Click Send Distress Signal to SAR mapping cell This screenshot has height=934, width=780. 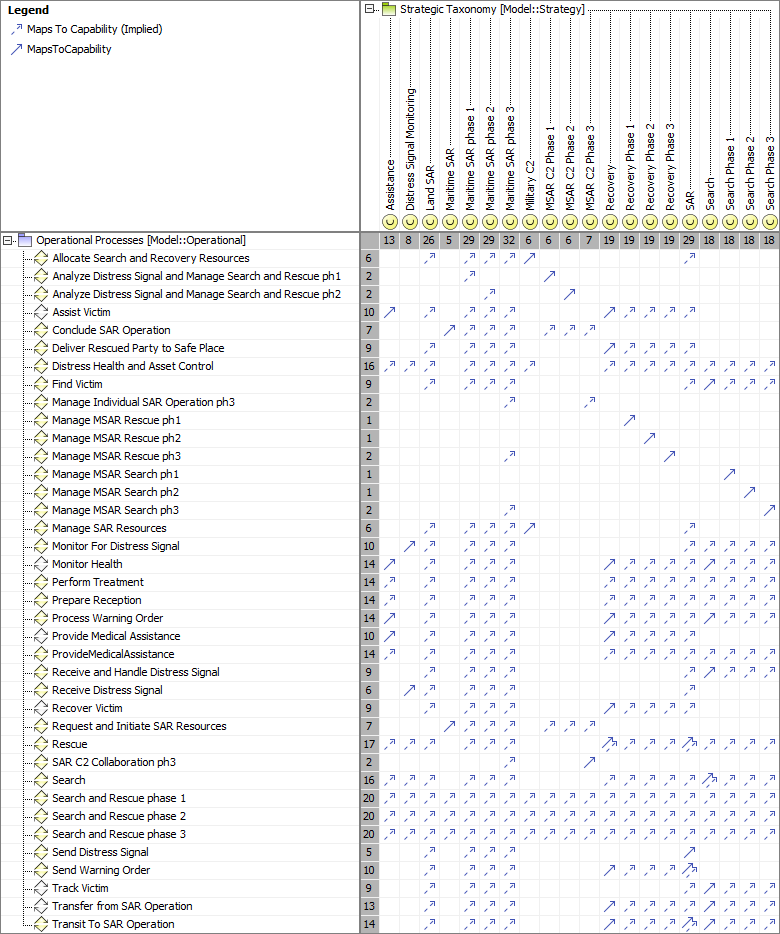pos(689,852)
